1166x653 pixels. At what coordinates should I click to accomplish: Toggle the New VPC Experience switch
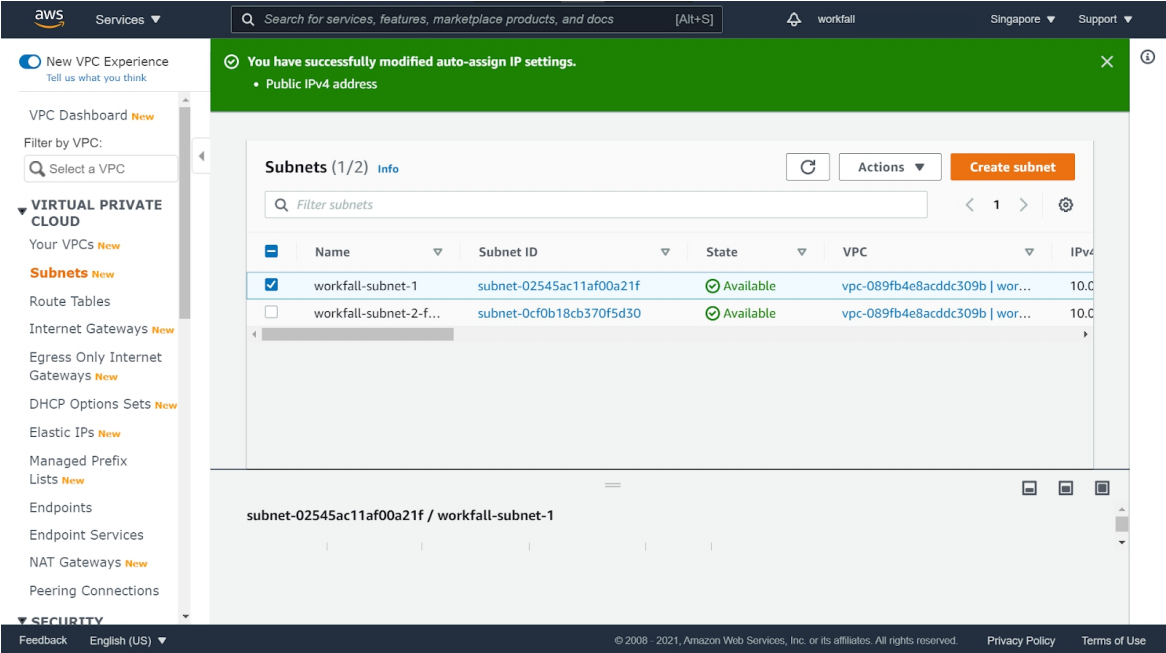coord(30,62)
